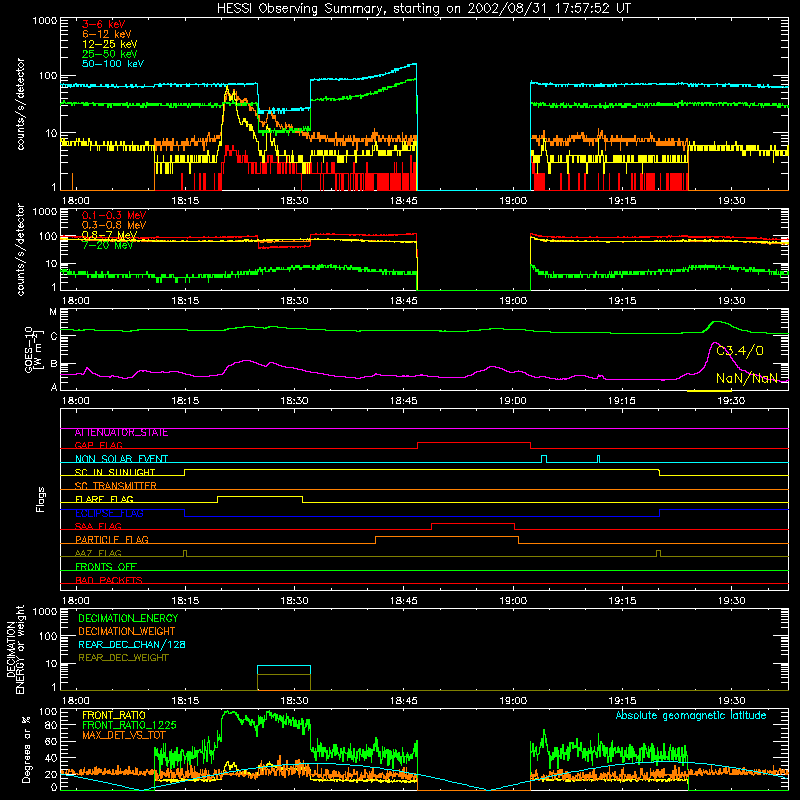Screen dimensions: 800x800
Task: Click the NaN/NaN annotation in GOES panel
Action: (x=746, y=378)
